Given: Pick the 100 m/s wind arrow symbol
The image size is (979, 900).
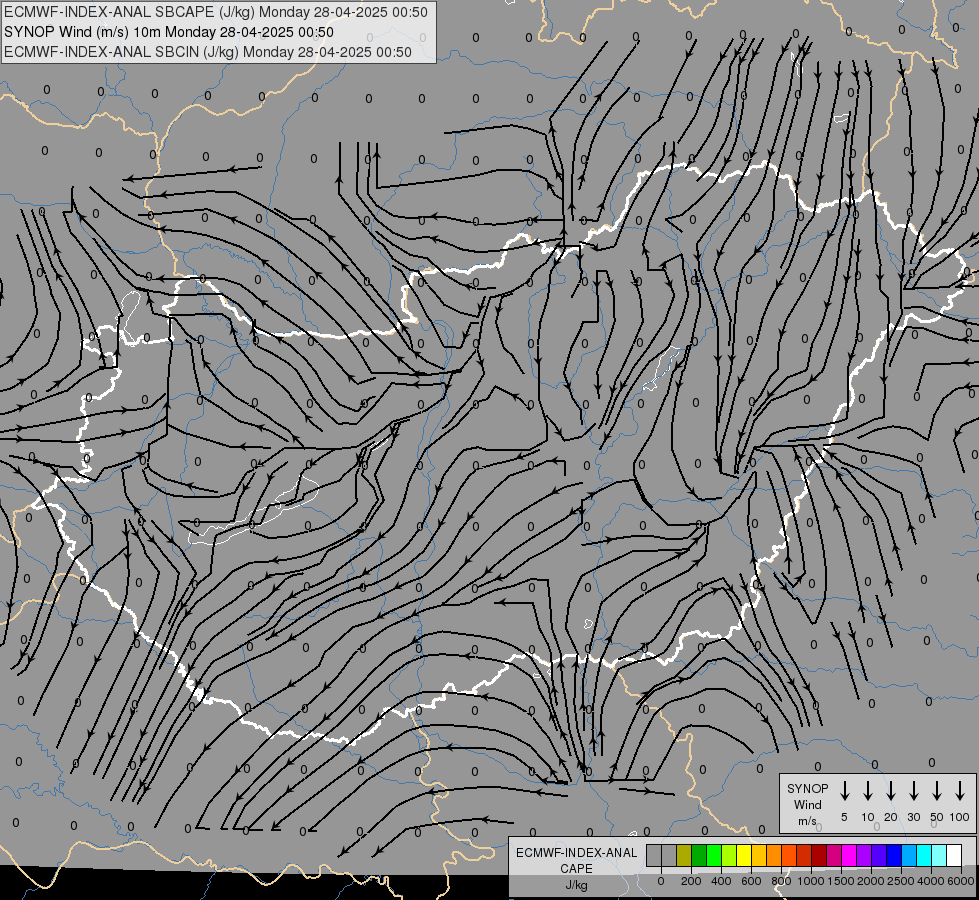Looking at the screenshot, I should 960,790.
